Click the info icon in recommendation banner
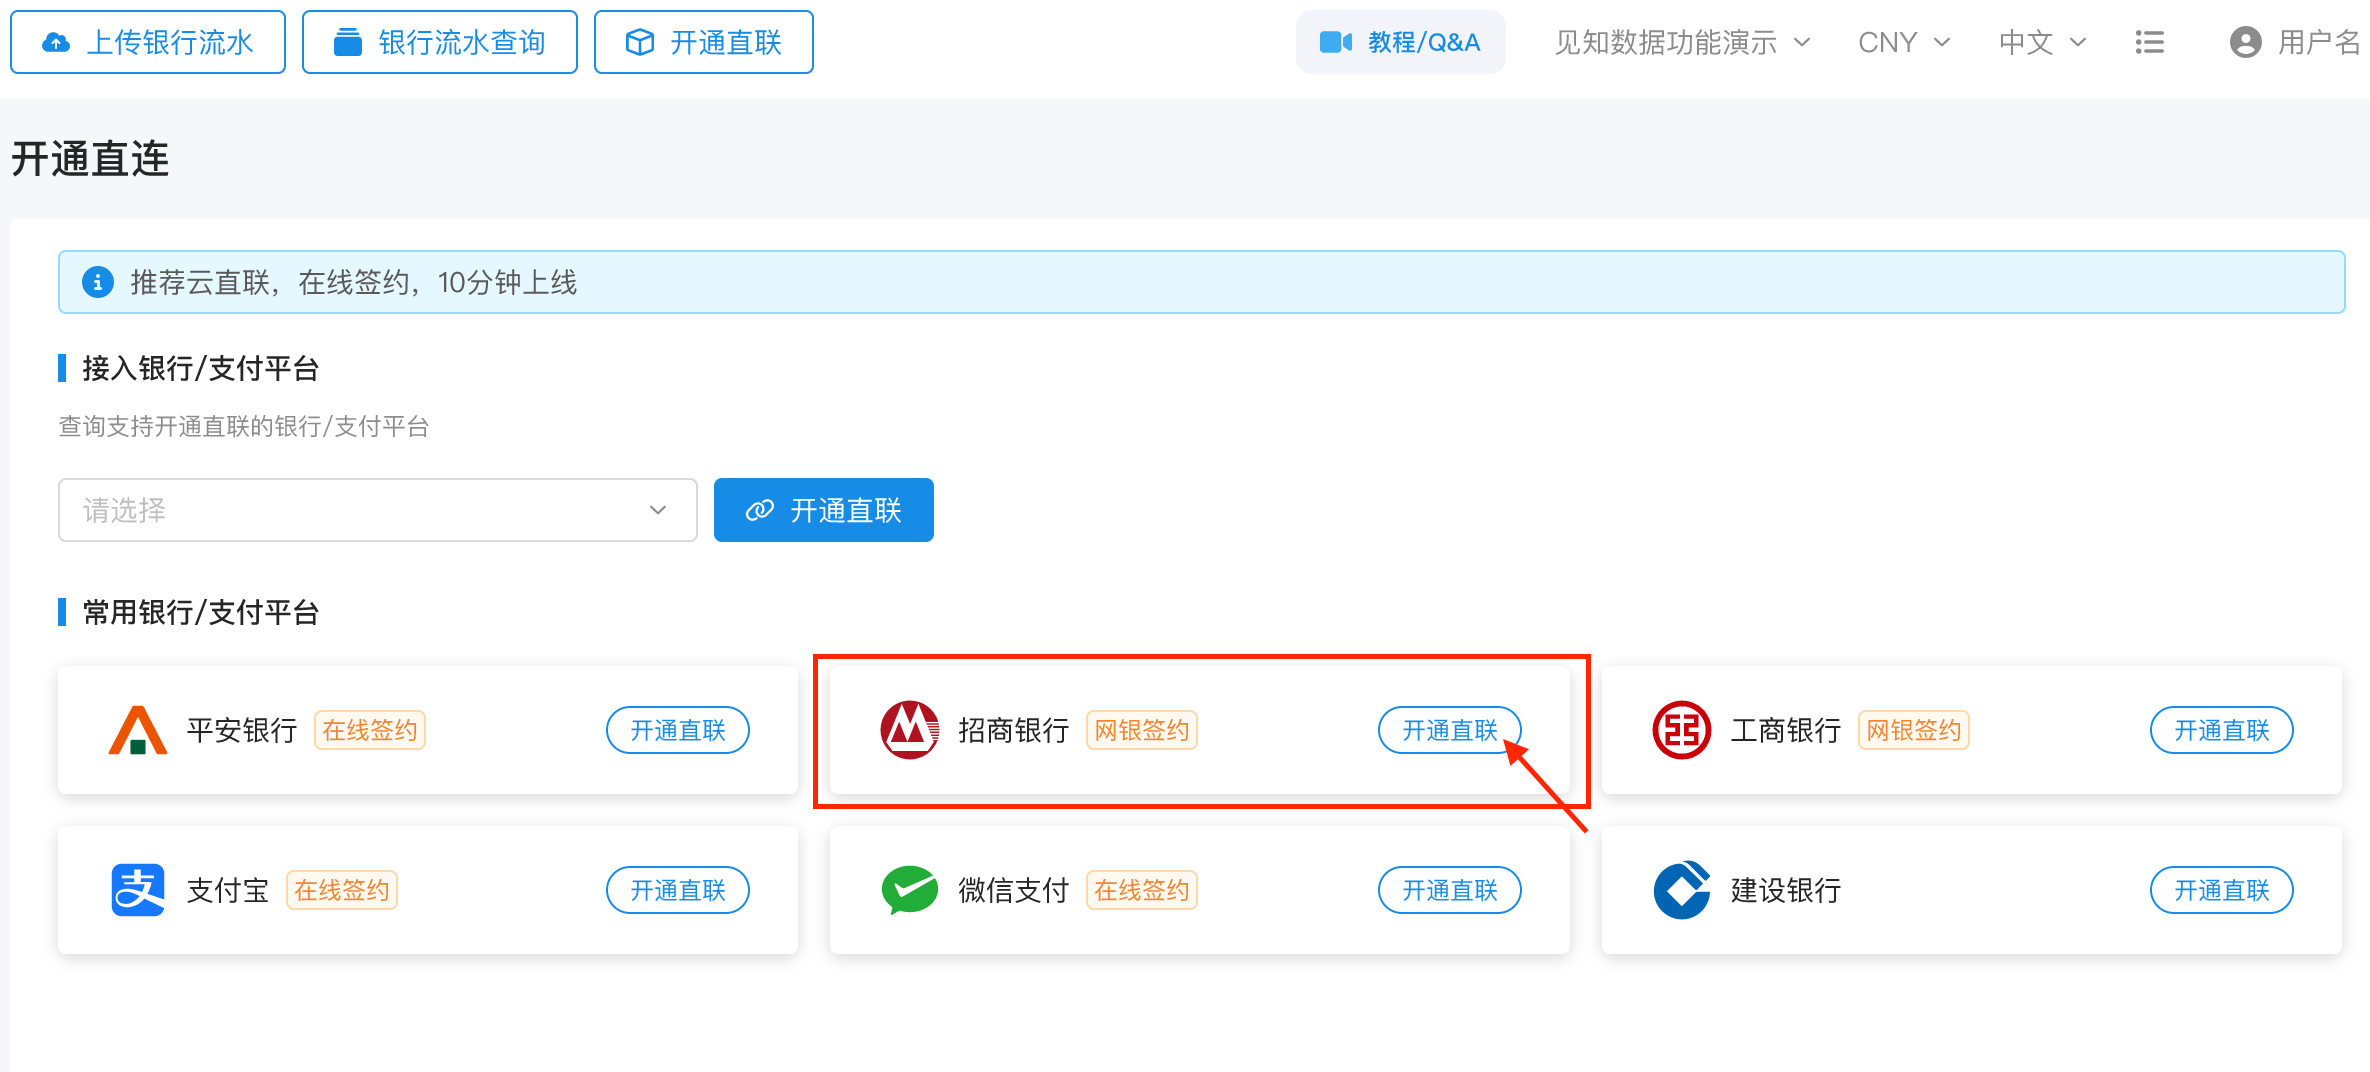This screenshot has height=1072, width=2370. pyautogui.click(x=97, y=282)
